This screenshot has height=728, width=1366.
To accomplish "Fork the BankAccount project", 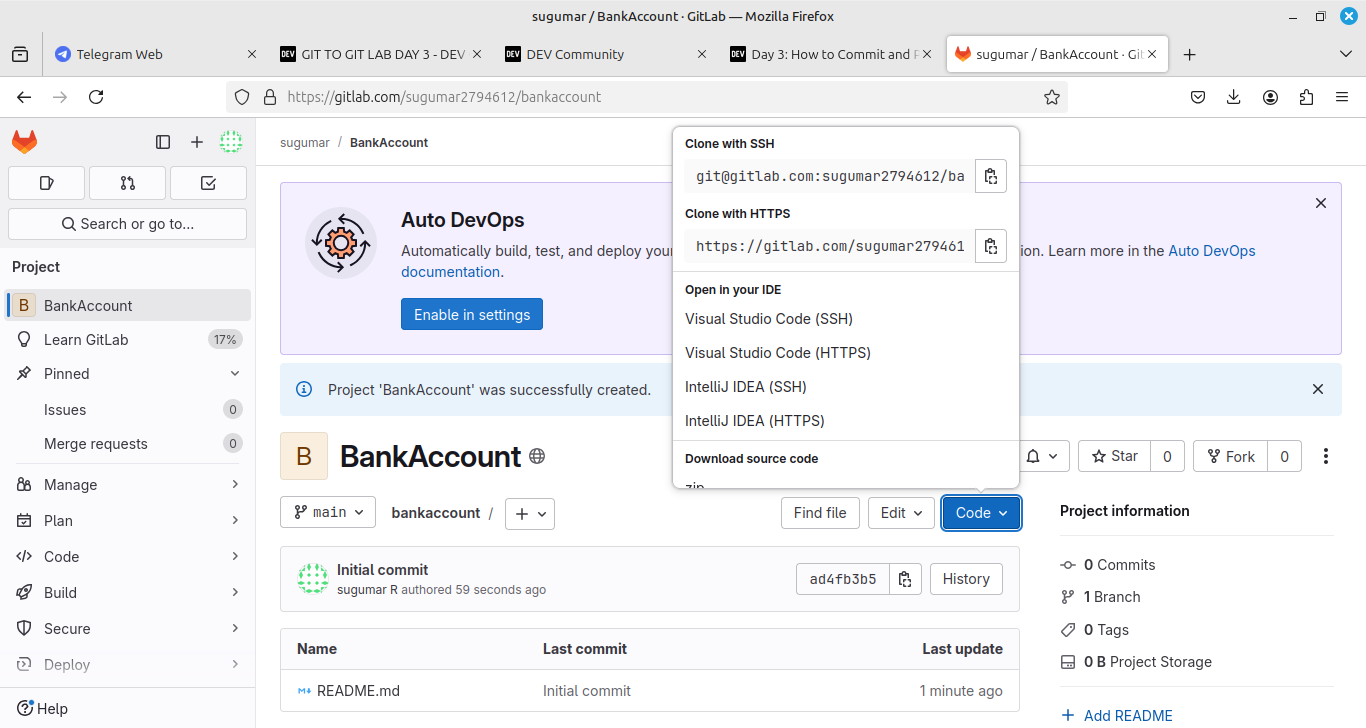I will 1231,456.
